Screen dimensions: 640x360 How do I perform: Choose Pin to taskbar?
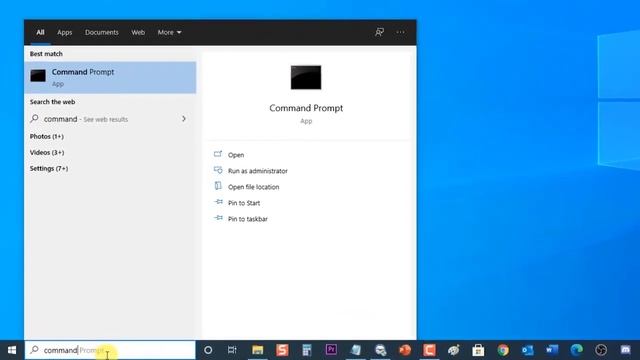(x=248, y=219)
